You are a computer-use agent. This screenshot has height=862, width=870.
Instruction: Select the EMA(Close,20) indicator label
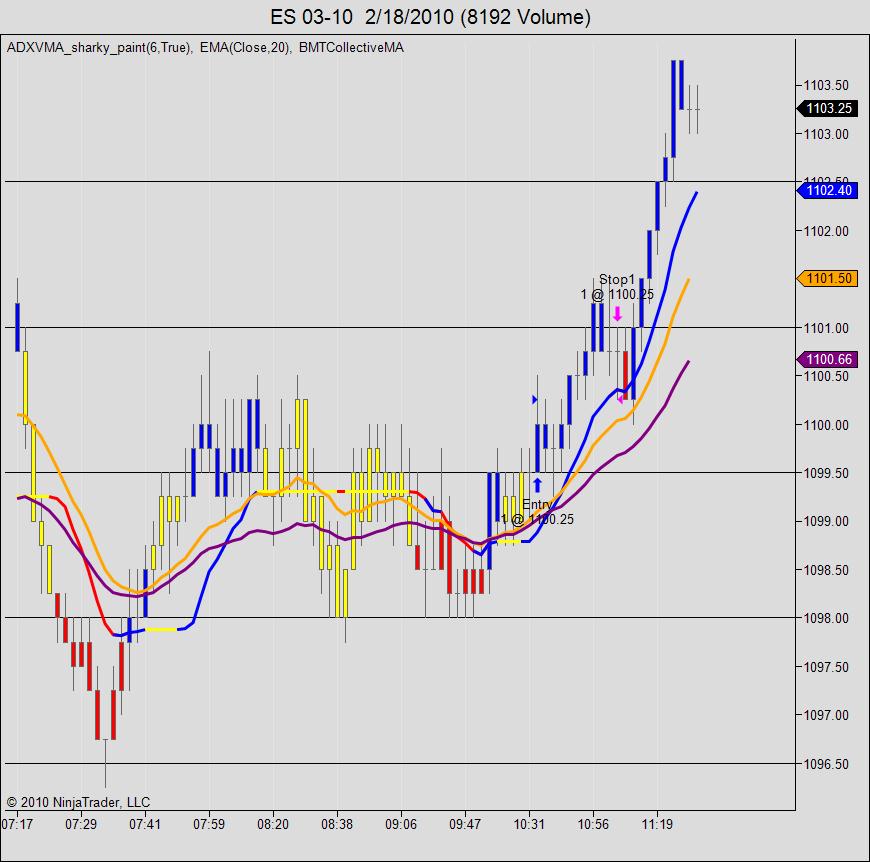(245, 48)
